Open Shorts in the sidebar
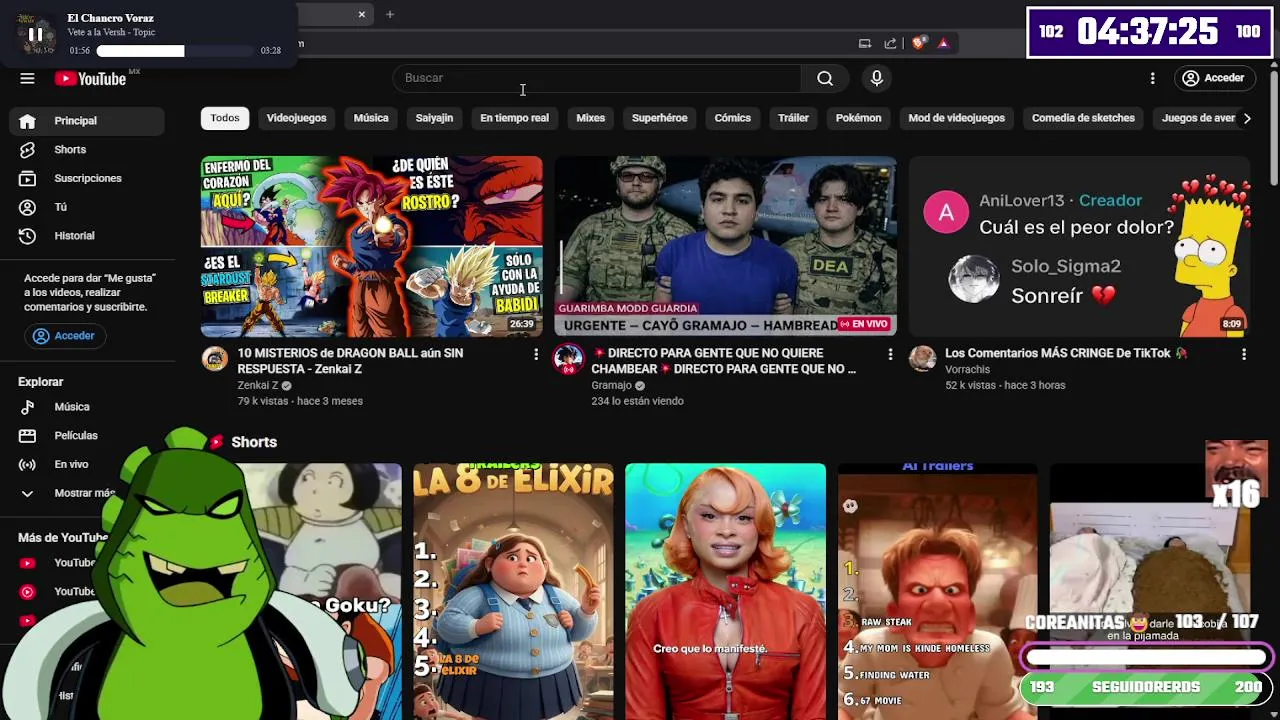Screen dimensions: 1280x720 tap(87, 150)
